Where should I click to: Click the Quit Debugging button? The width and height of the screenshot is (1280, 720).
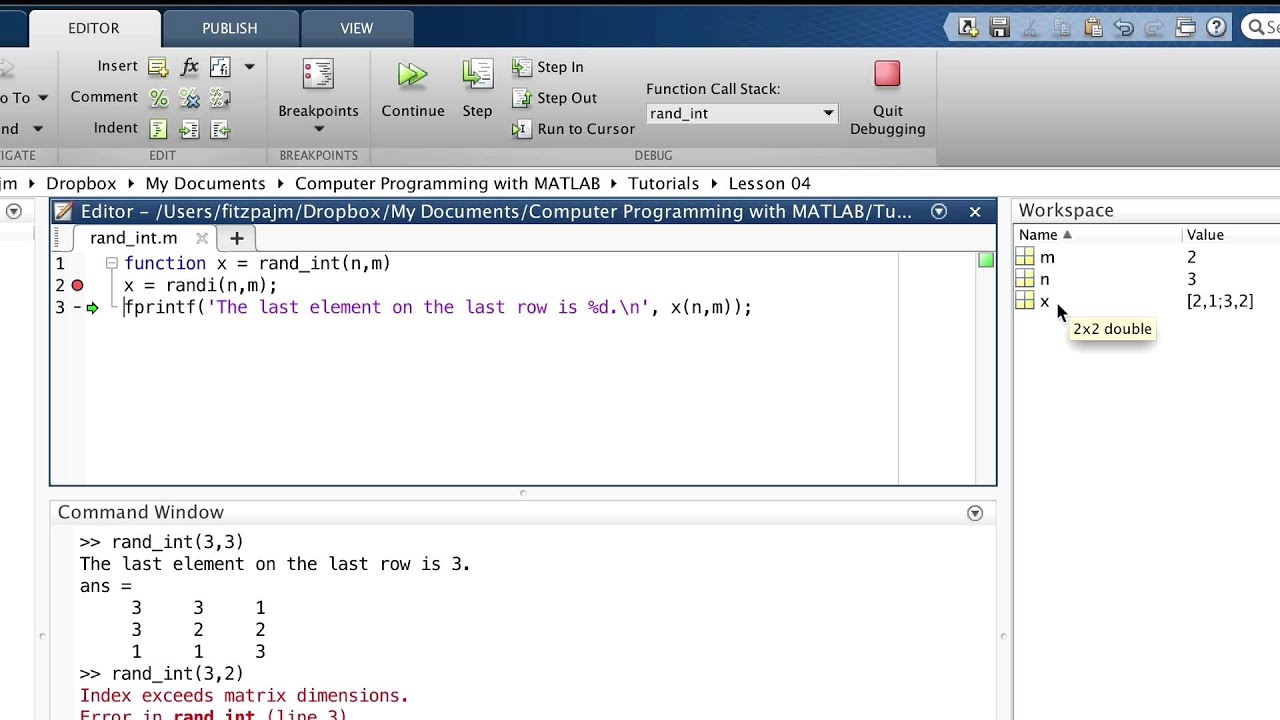coord(887,97)
